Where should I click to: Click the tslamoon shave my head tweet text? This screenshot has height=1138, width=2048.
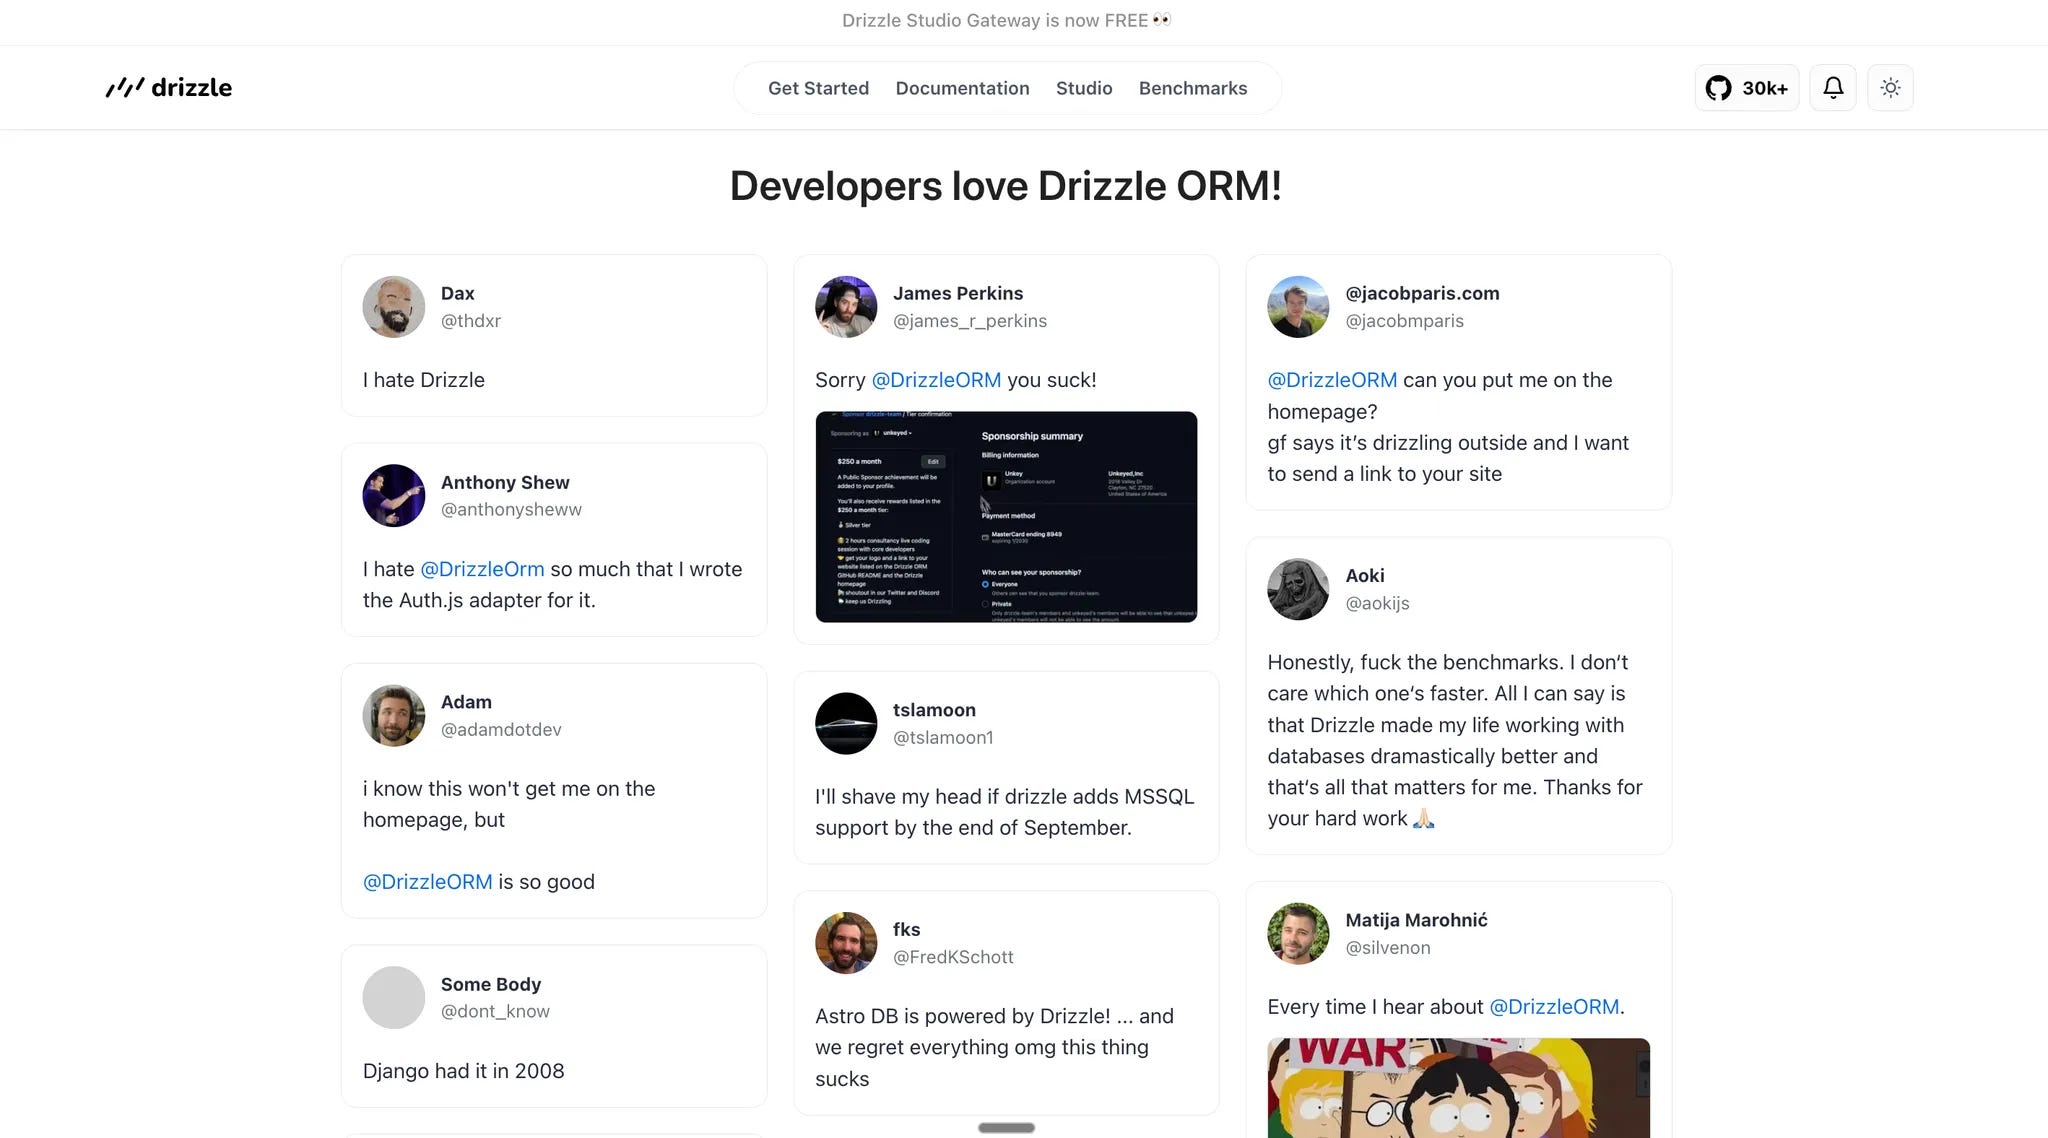click(1004, 812)
